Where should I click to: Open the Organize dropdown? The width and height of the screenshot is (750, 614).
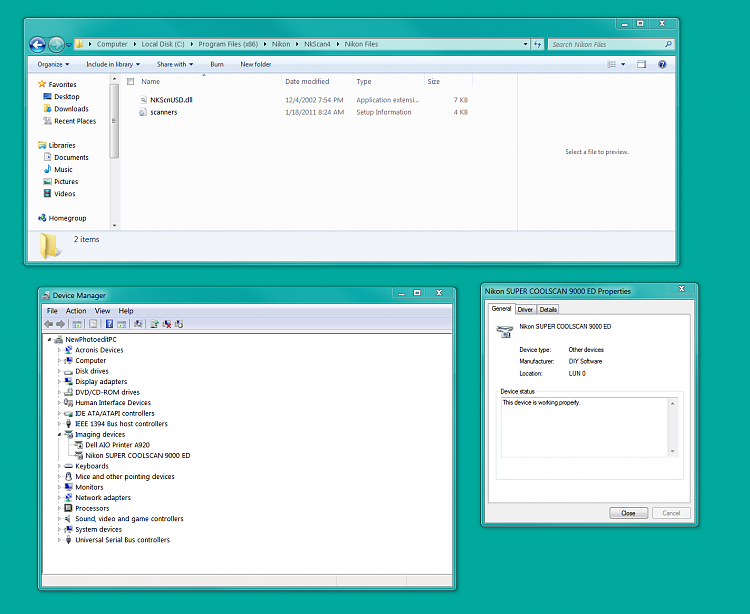(x=53, y=64)
